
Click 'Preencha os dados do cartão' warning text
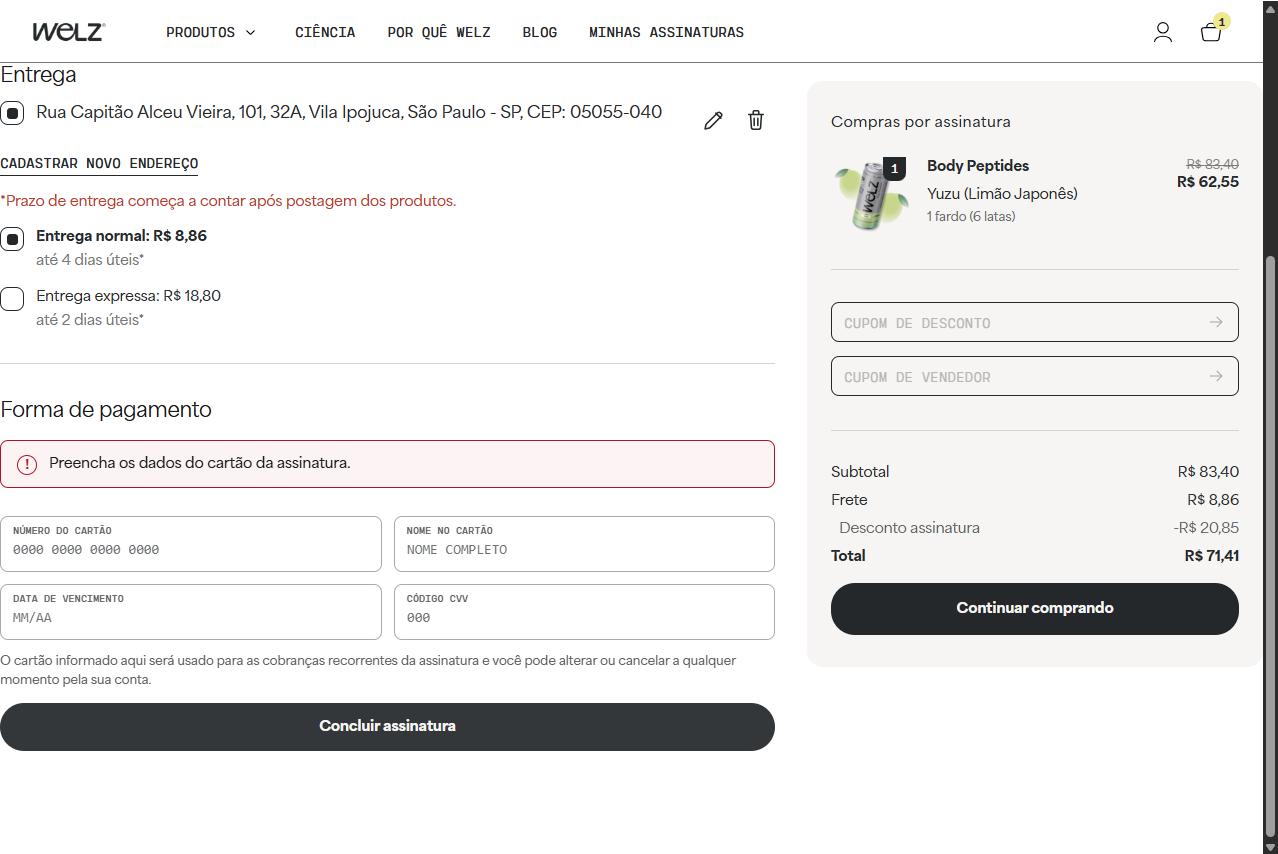click(x=200, y=463)
